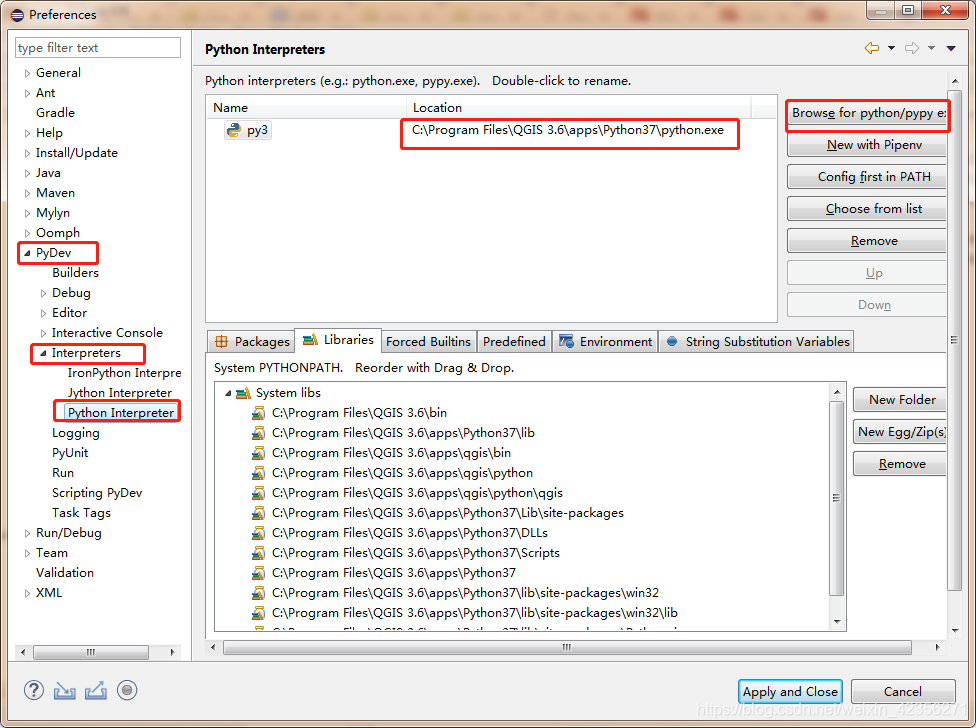
Task: Open the back history dropdown arrow
Action: [x=891, y=48]
